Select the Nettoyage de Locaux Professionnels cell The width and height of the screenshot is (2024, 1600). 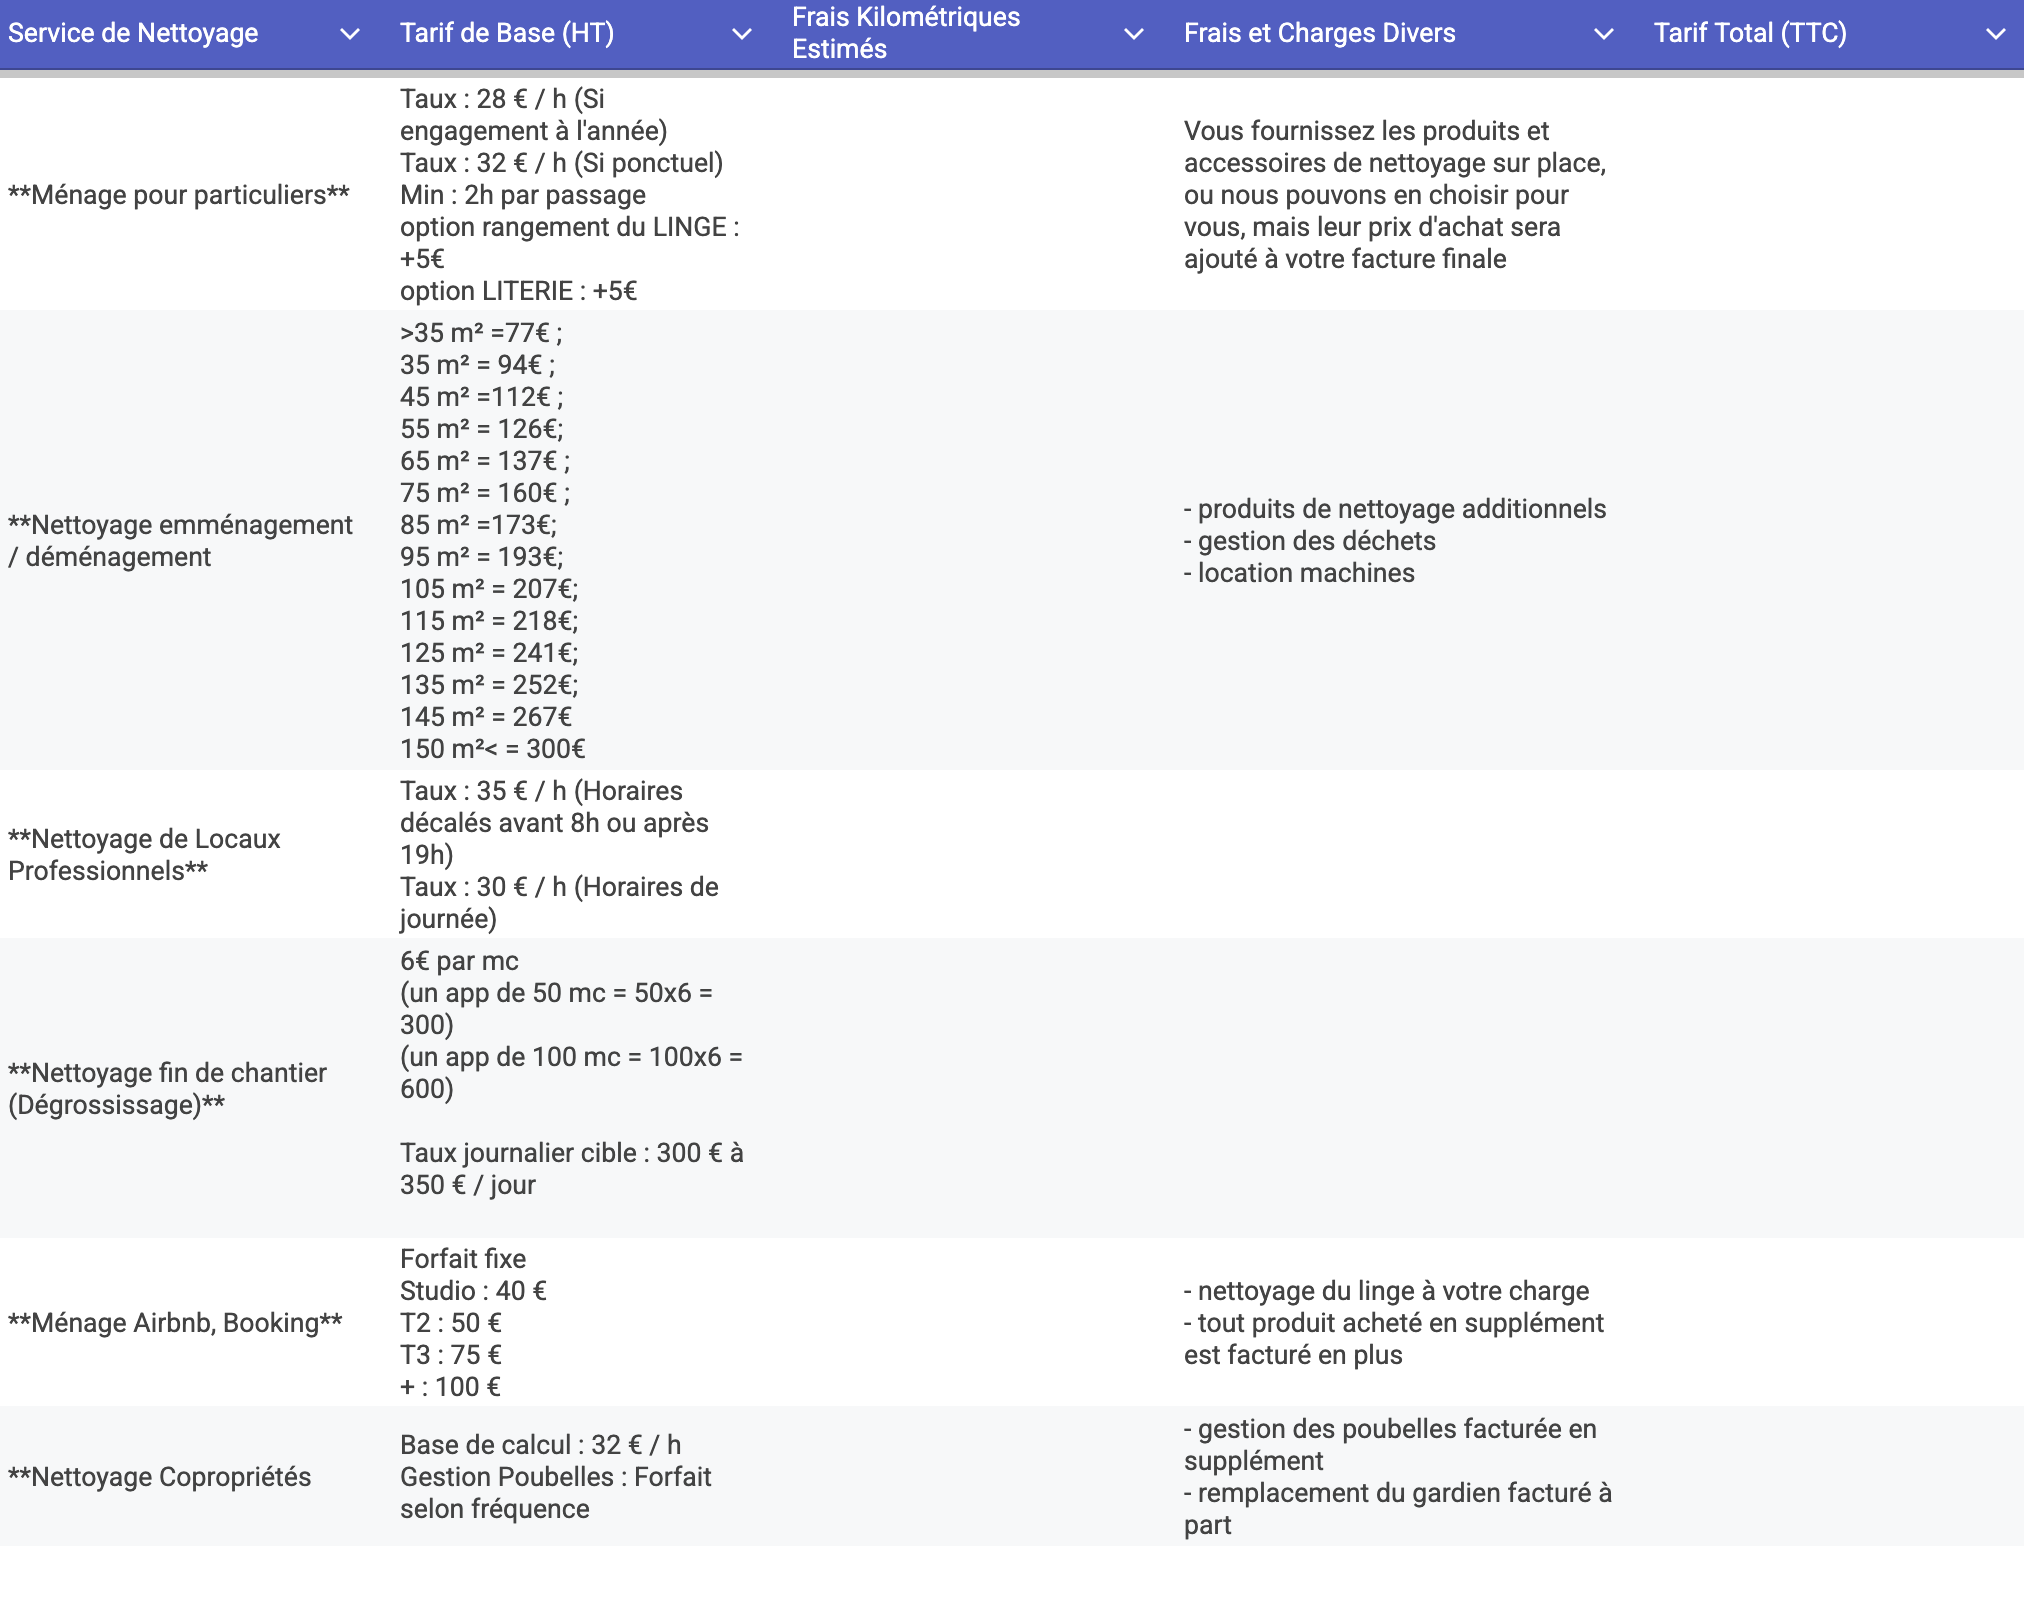pyautogui.click(x=144, y=855)
